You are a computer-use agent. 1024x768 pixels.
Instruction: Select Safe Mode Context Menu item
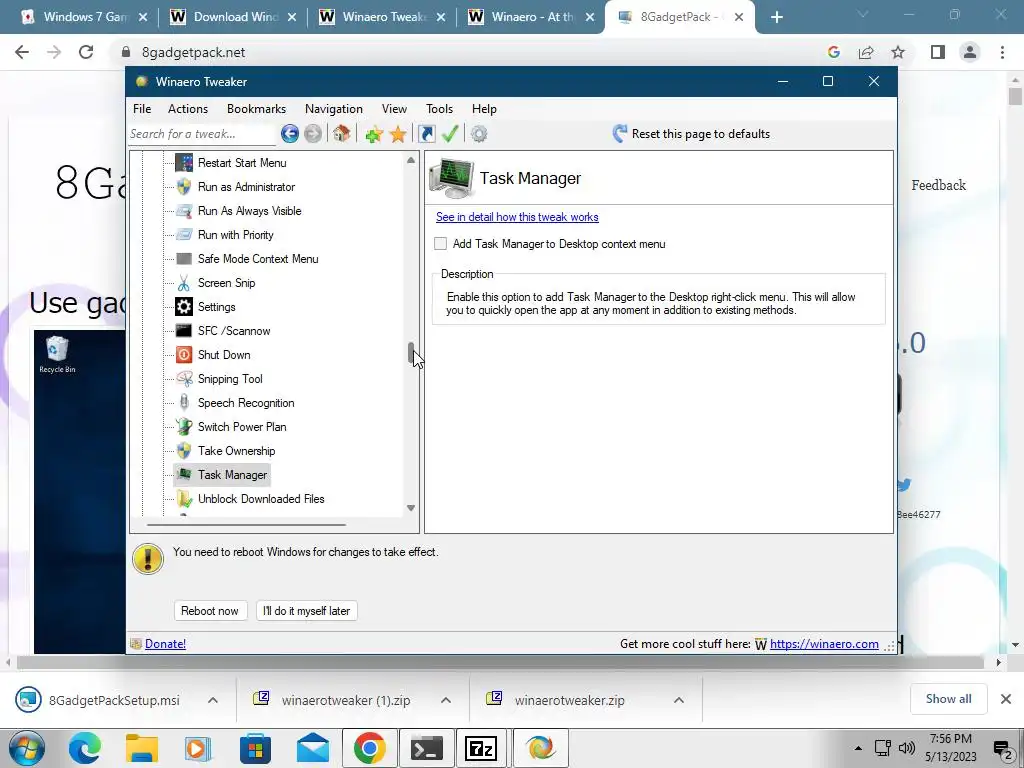tap(258, 259)
